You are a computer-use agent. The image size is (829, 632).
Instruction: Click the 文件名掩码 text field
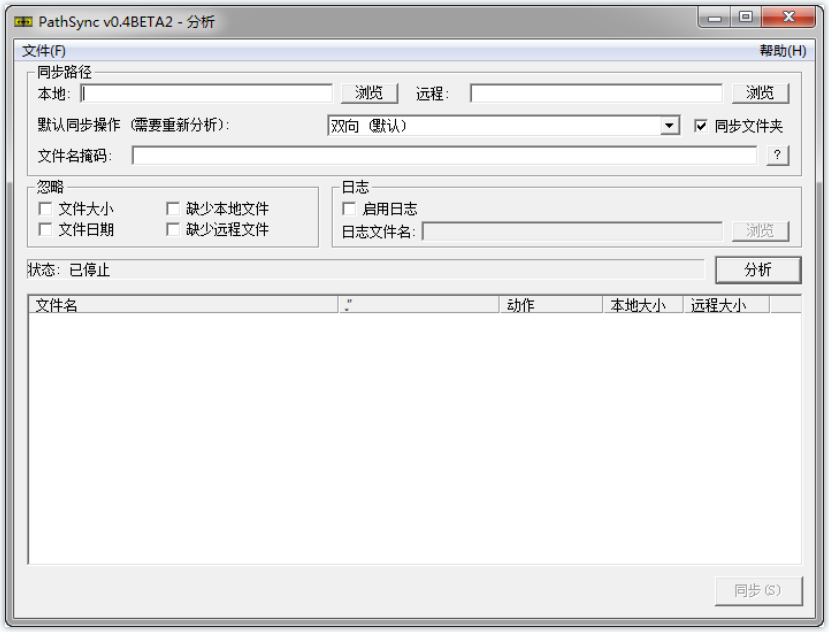coord(444,155)
